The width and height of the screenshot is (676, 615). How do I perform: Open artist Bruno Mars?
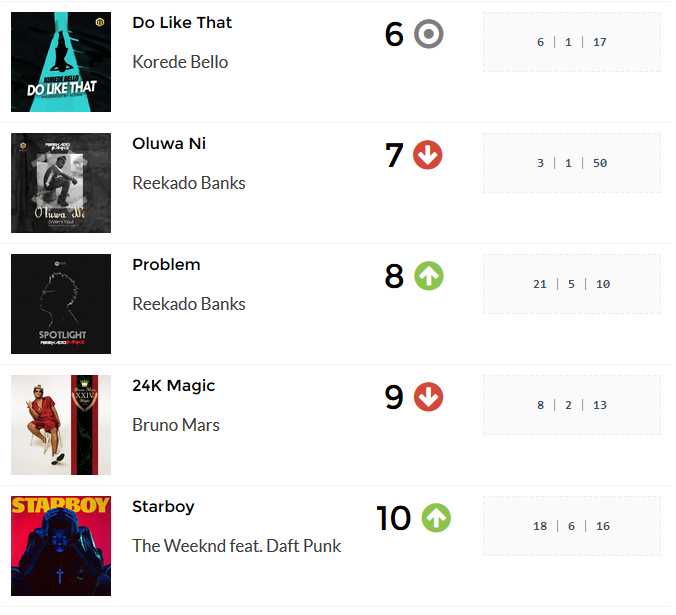coord(176,425)
